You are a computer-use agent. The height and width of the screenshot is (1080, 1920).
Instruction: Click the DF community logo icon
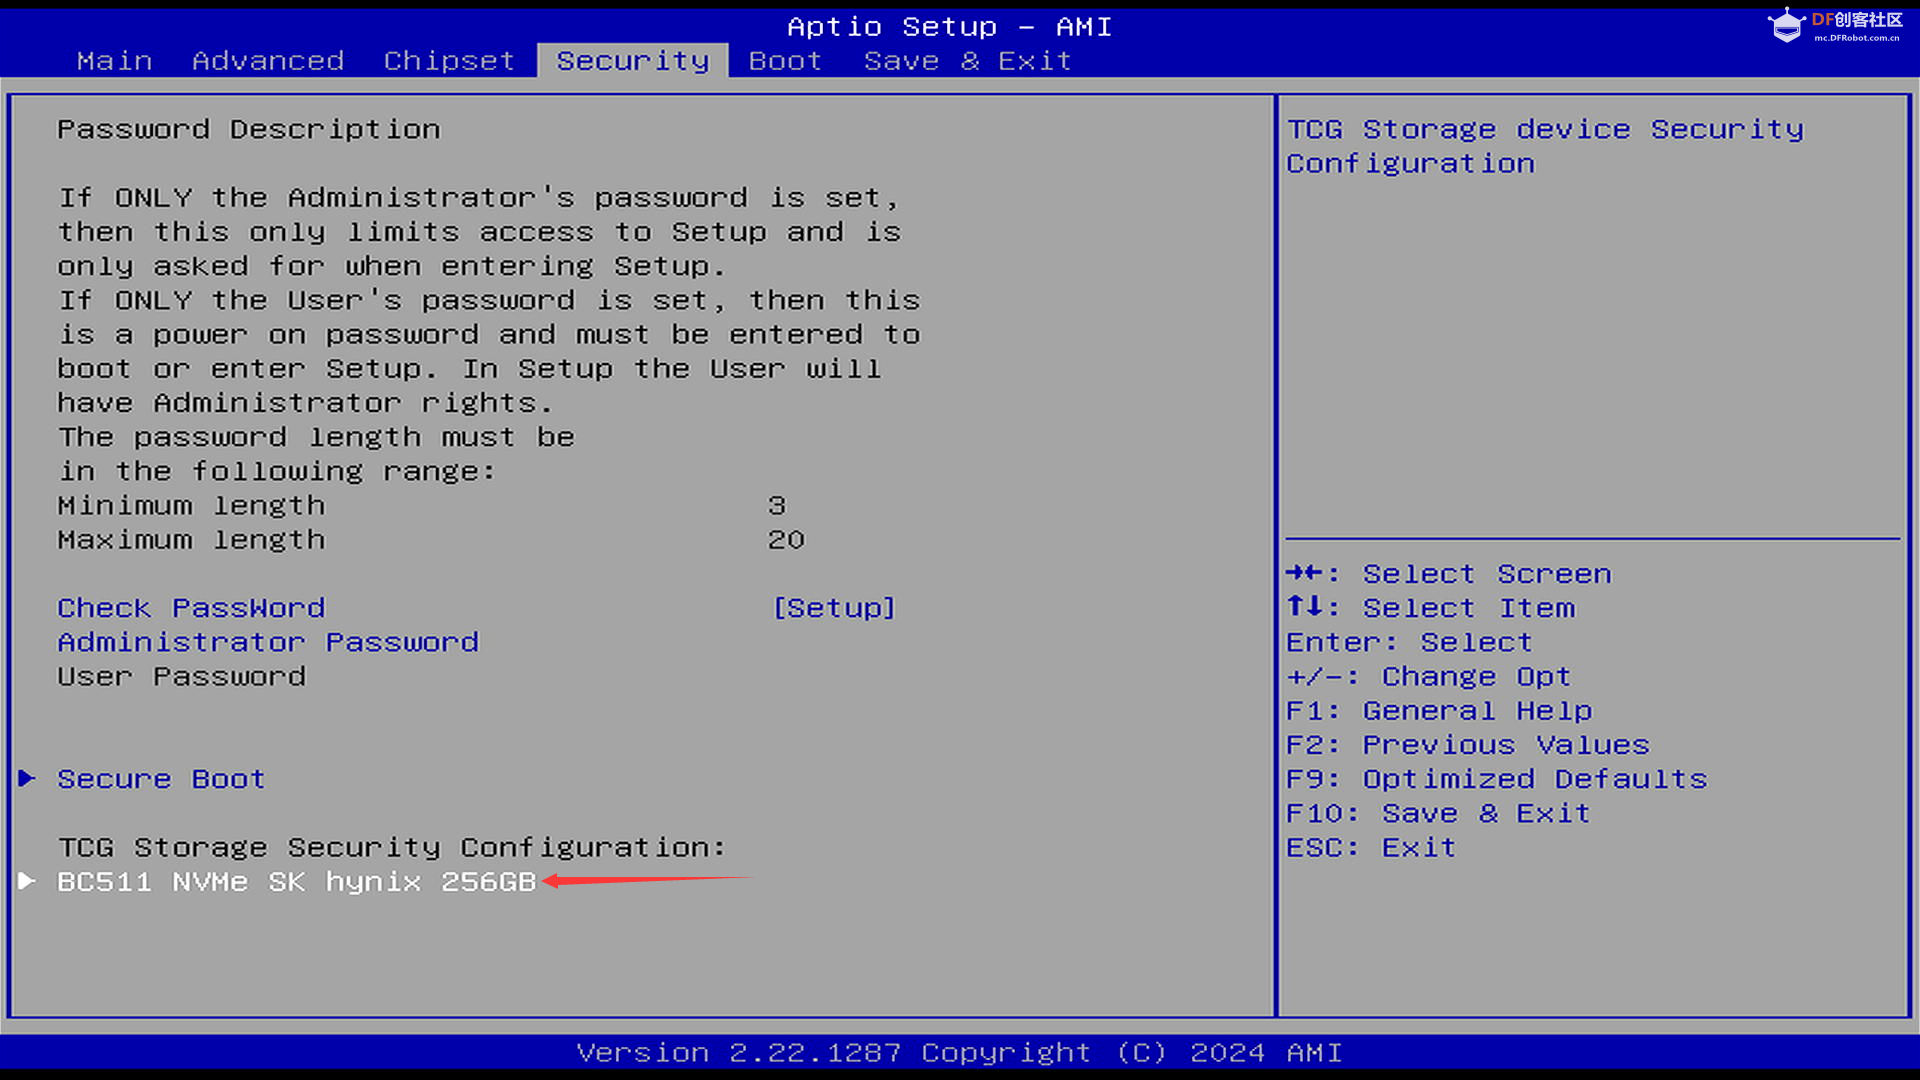click(1786, 25)
